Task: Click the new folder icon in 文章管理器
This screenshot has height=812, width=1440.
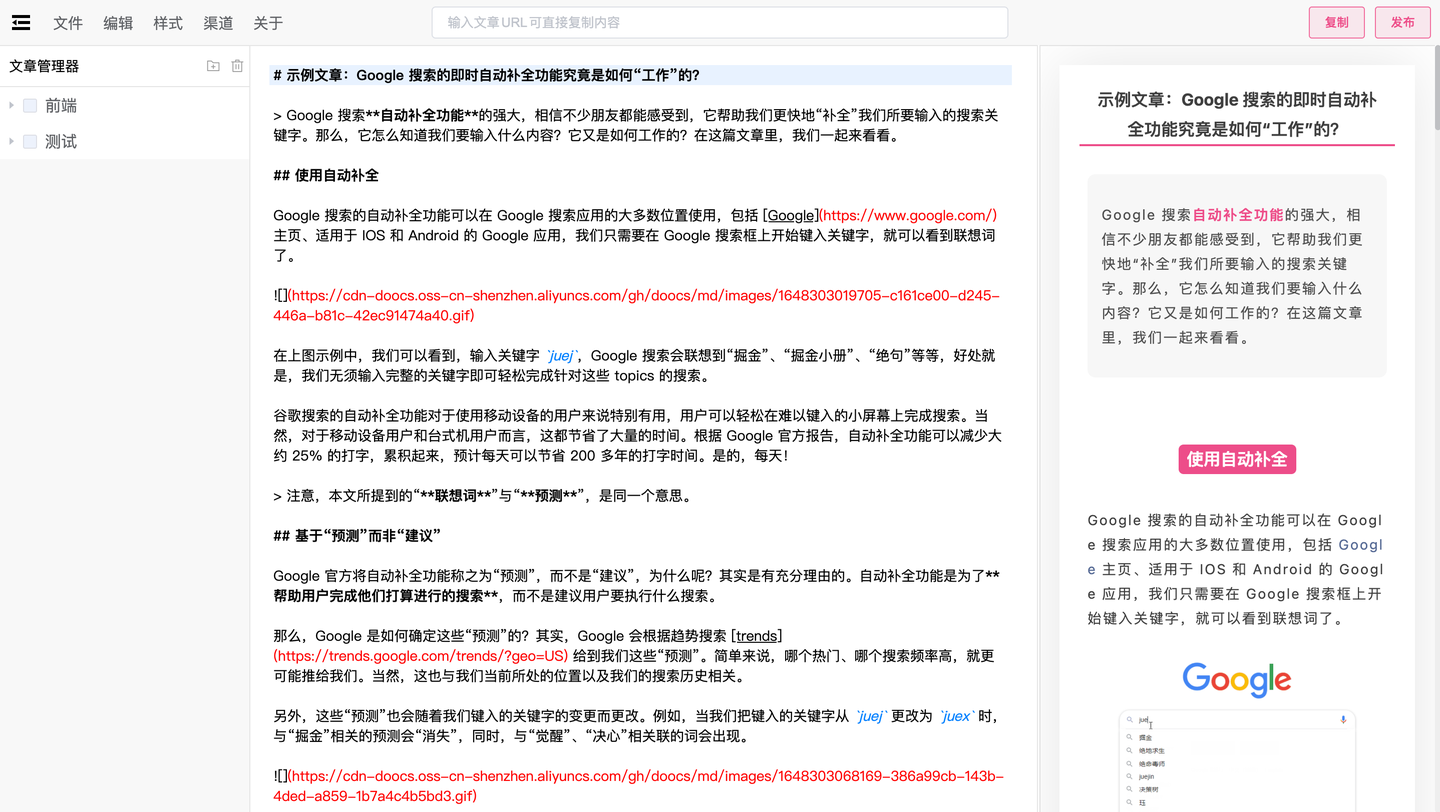Action: tap(213, 66)
